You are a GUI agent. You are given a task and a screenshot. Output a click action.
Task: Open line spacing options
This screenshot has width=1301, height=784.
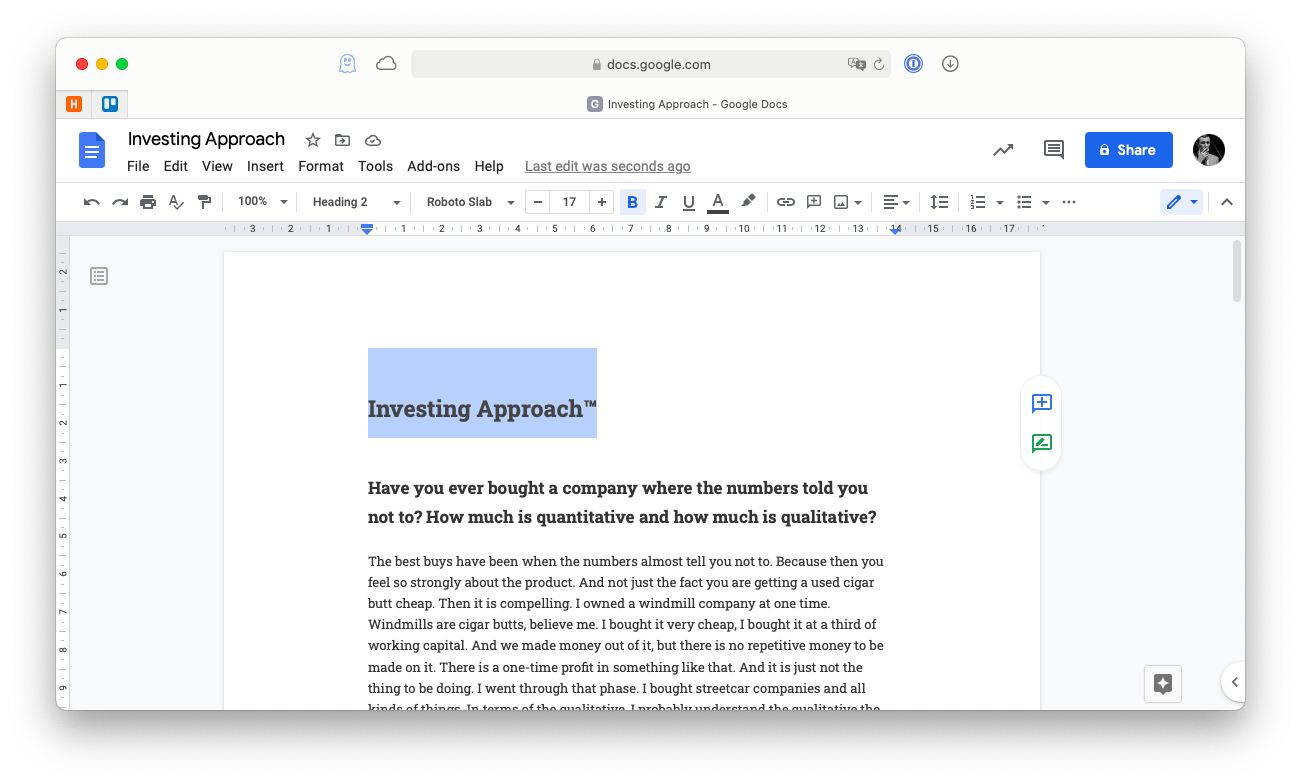point(938,201)
